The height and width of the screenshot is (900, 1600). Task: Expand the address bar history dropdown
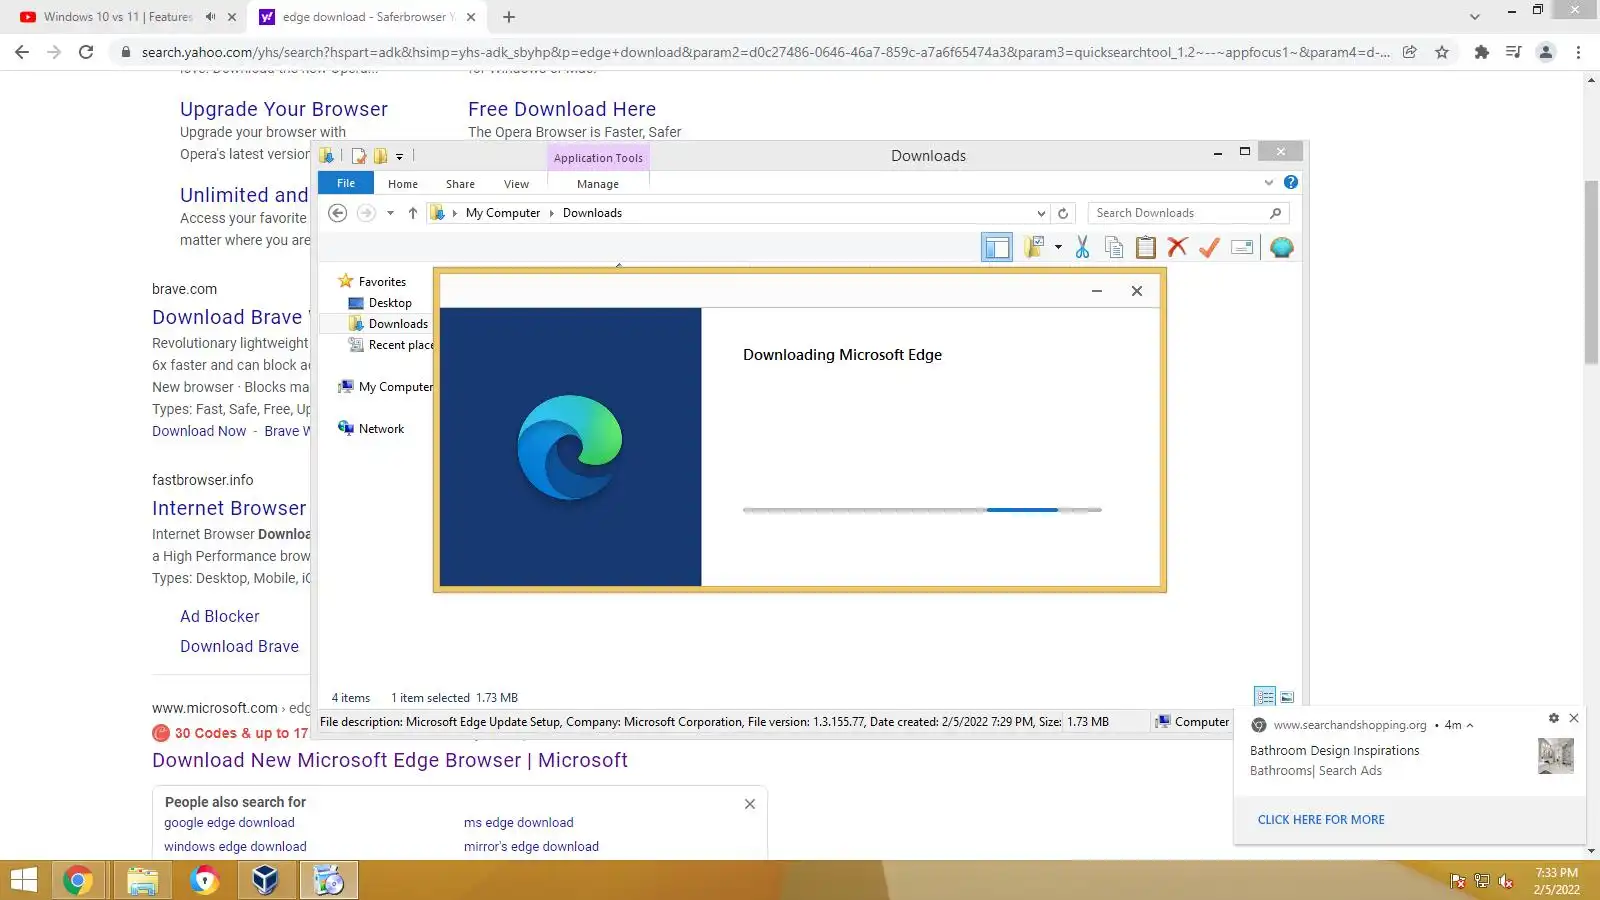[1041, 213]
